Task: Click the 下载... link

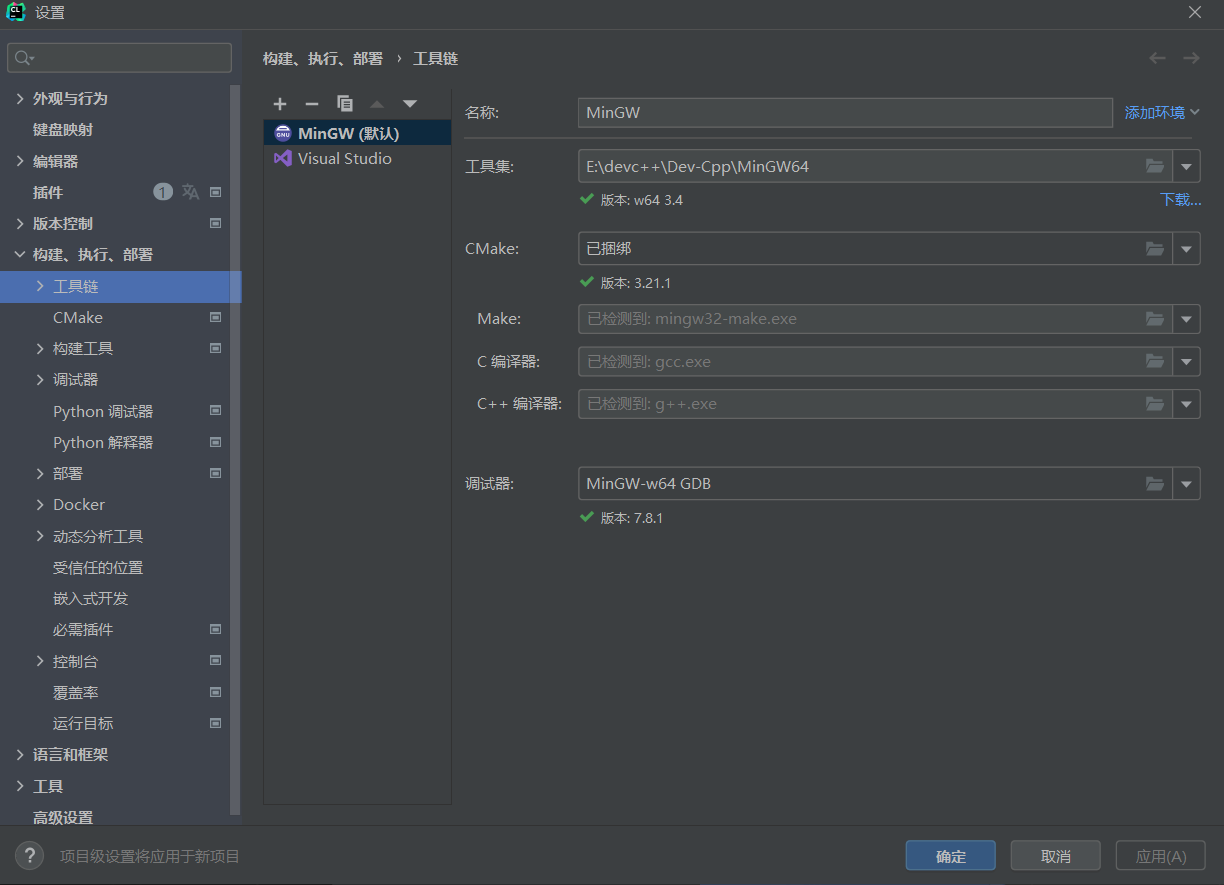Action: pos(1181,200)
